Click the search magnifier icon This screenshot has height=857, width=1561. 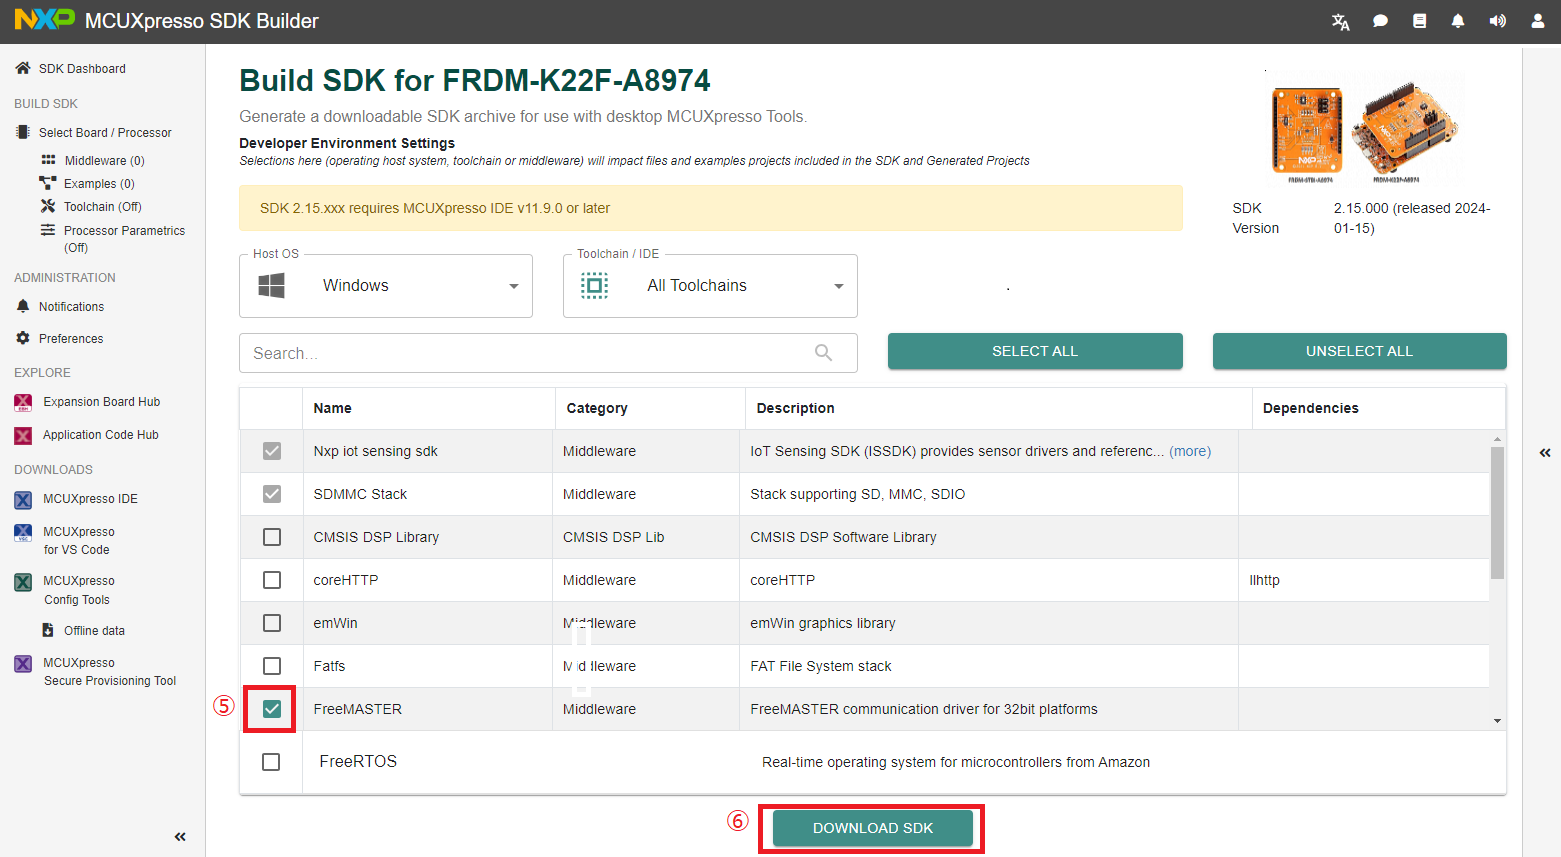click(x=823, y=353)
